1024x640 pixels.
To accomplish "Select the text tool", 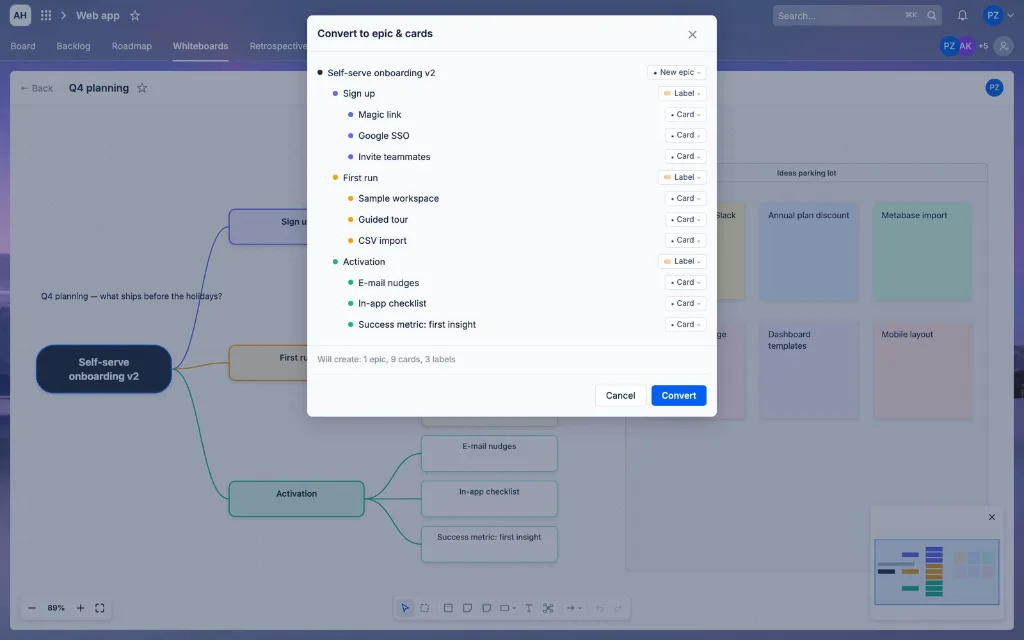I will pyautogui.click(x=528, y=608).
